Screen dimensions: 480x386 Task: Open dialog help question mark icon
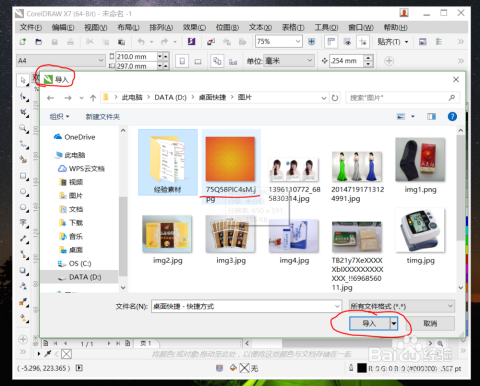pyautogui.click(x=452, y=116)
